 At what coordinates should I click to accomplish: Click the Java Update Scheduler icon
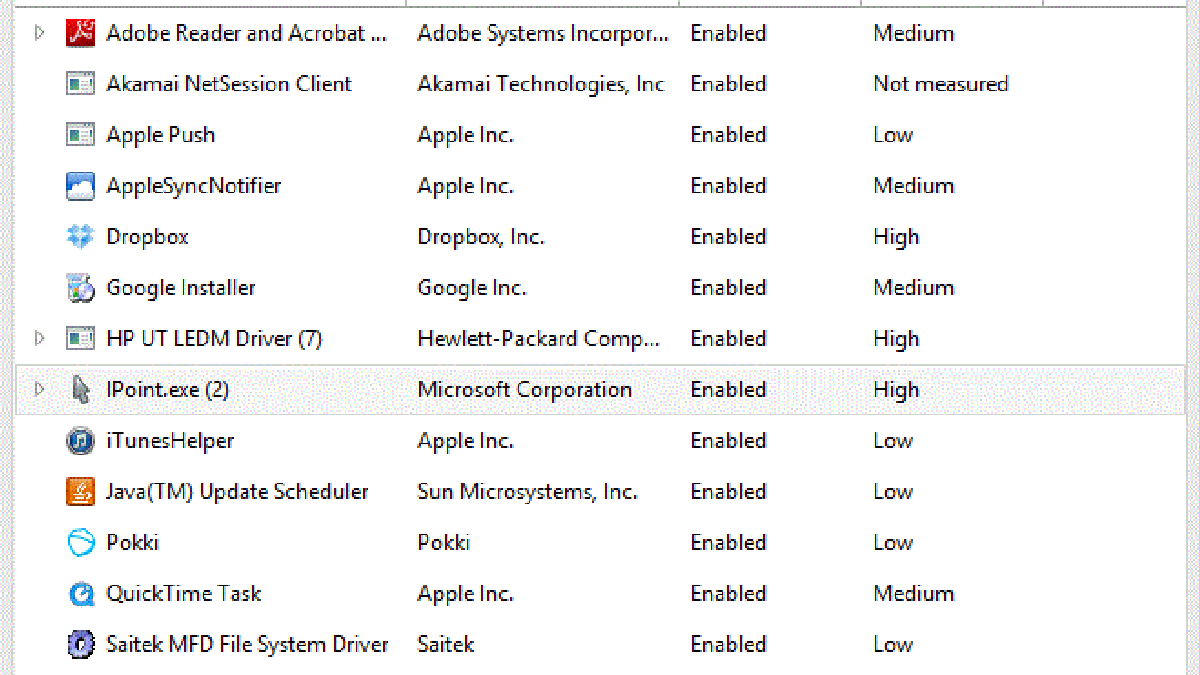[80, 492]
